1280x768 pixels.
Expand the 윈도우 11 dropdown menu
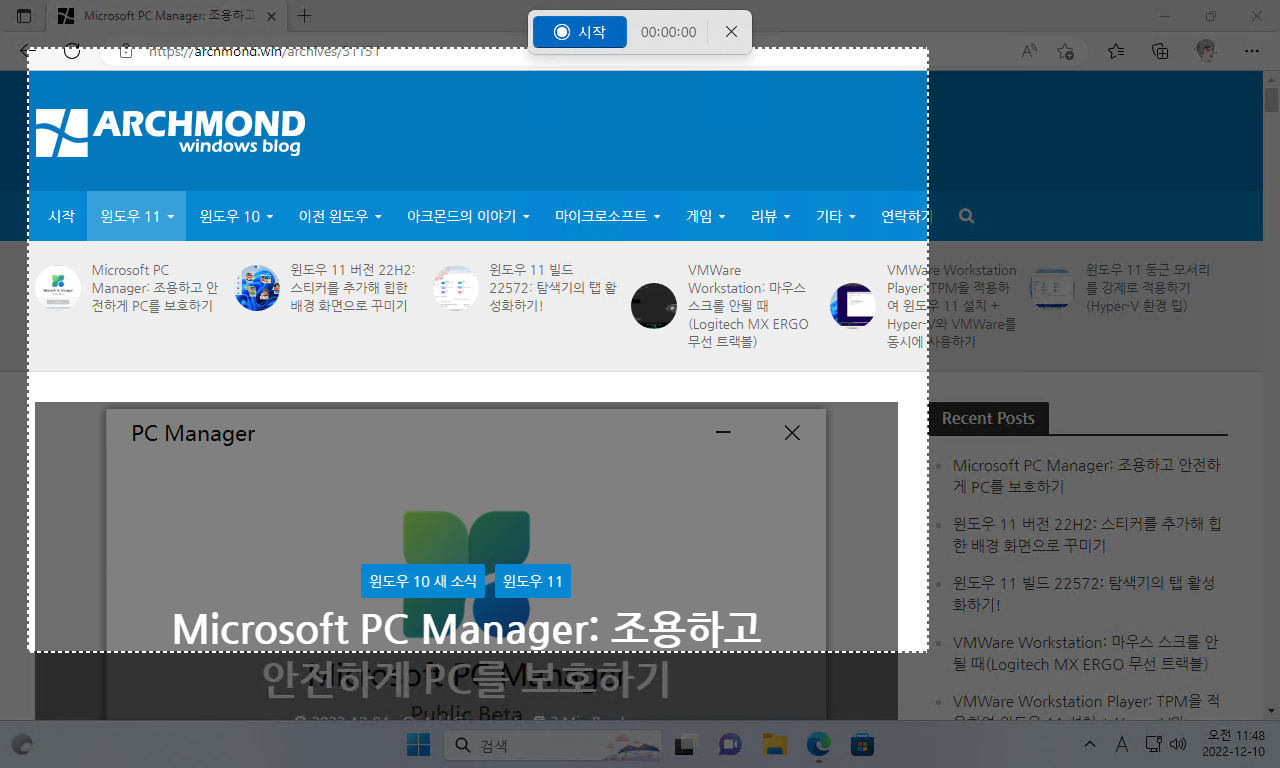tap(137, 216)
